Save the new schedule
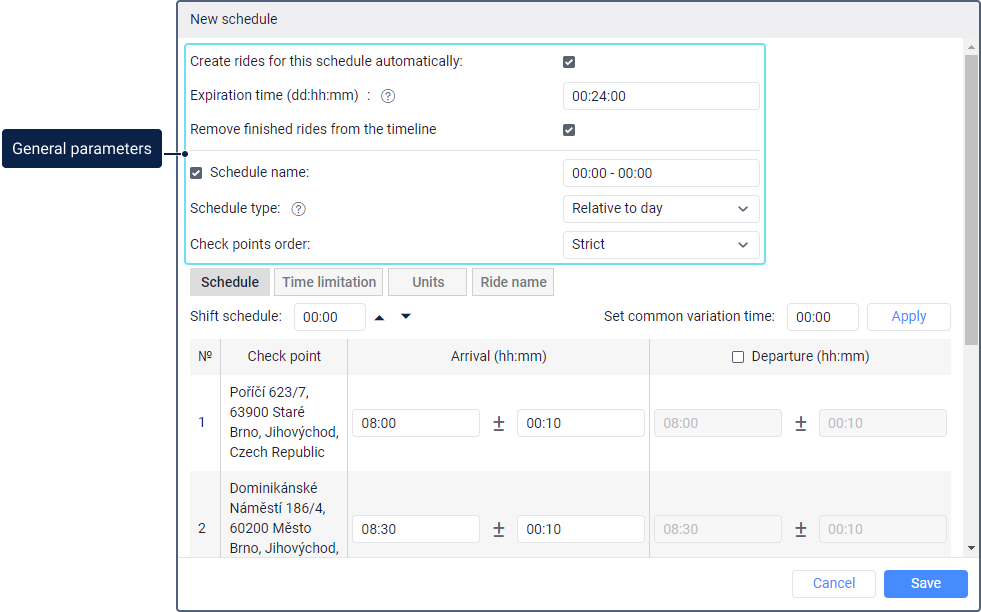981x612 pixels. (925, 584)
